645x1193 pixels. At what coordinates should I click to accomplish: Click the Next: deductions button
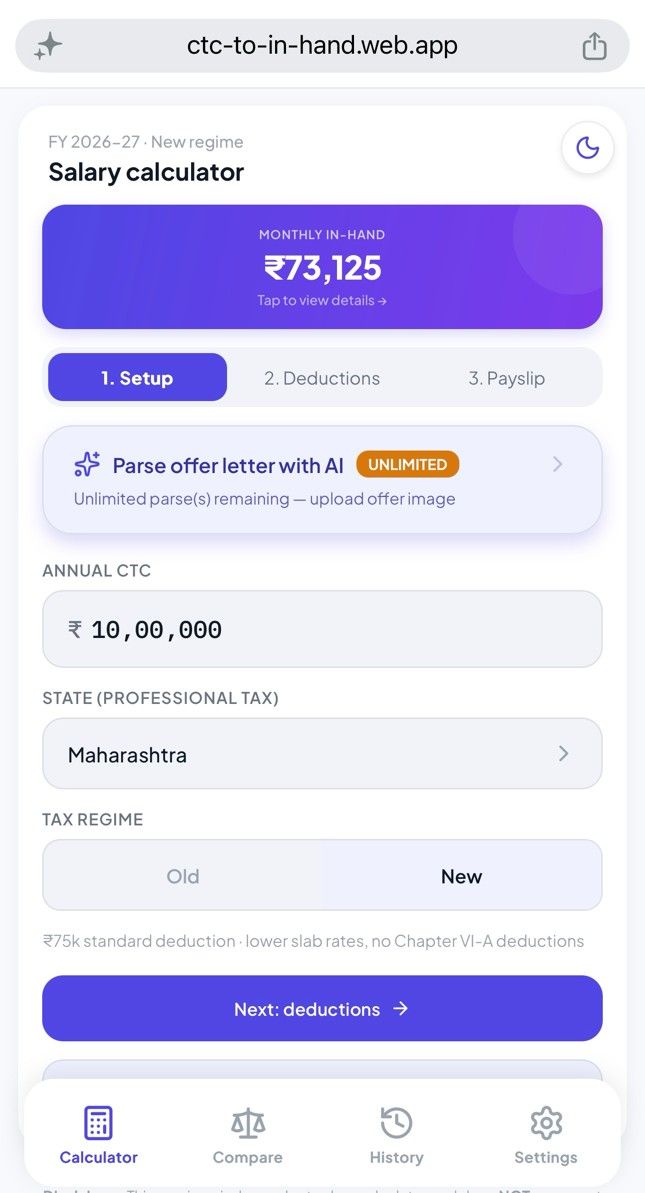pos(322,1009)
